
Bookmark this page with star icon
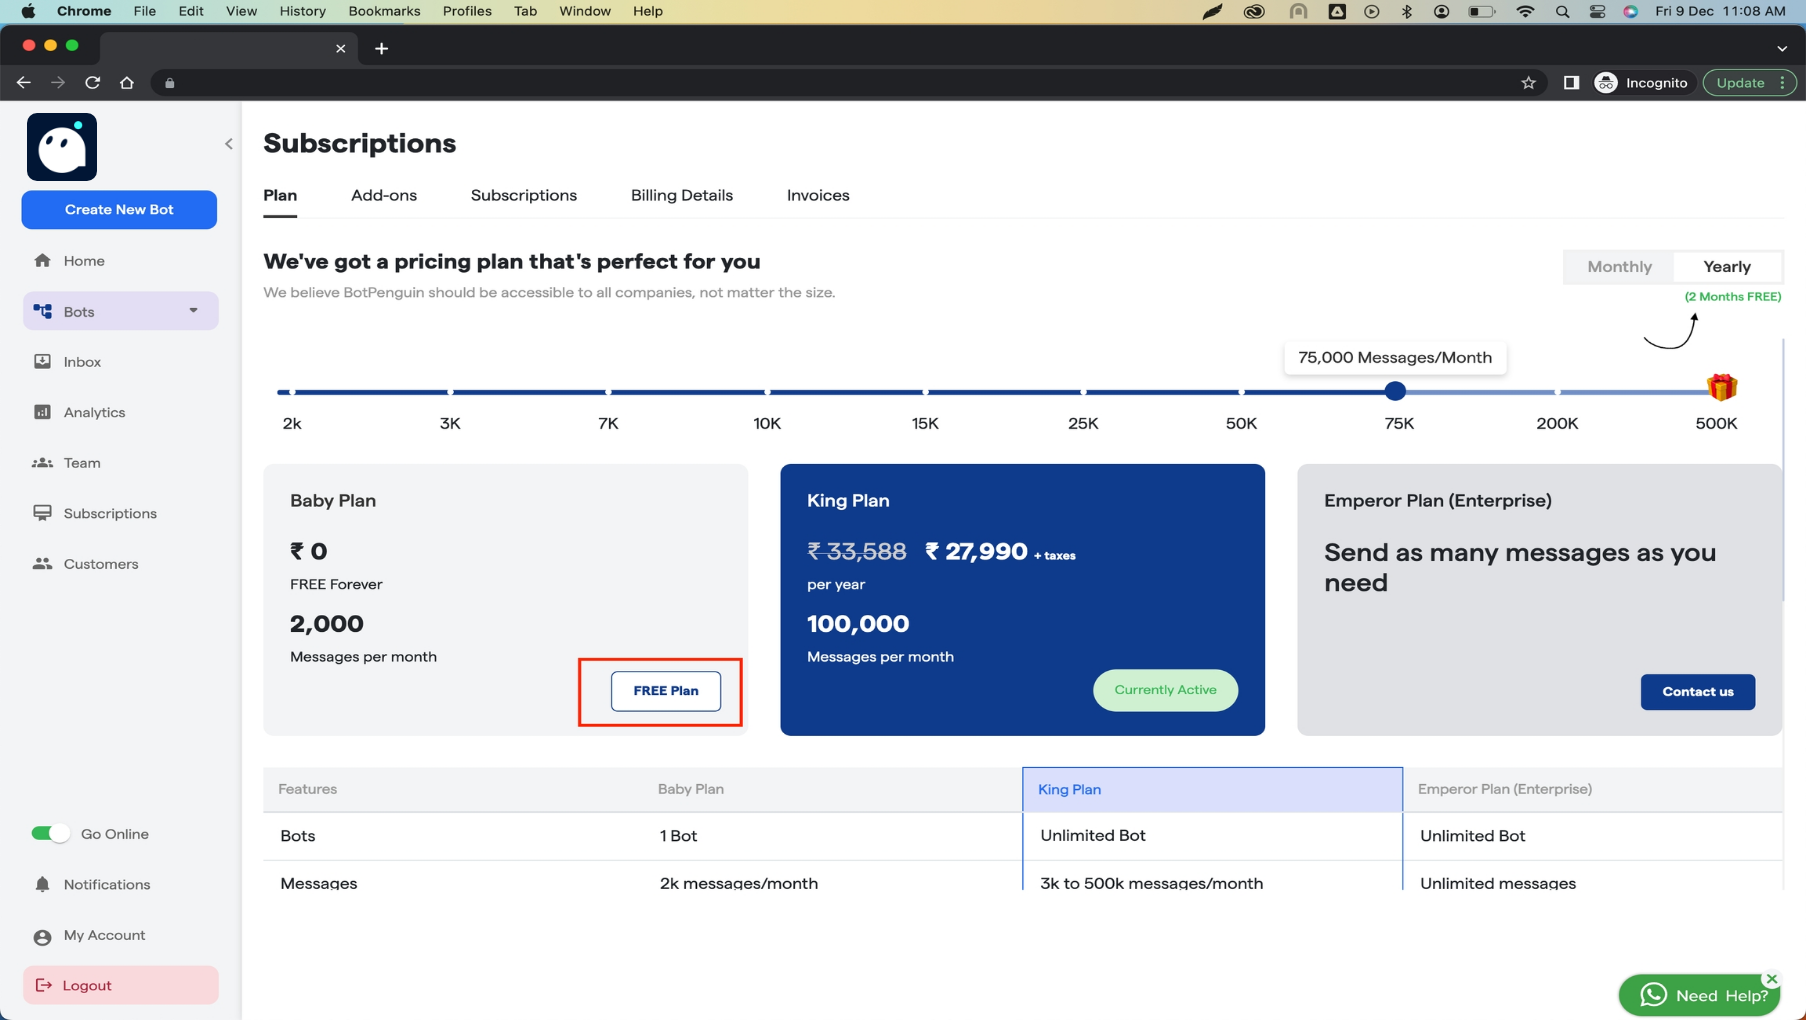point(1528,83)
